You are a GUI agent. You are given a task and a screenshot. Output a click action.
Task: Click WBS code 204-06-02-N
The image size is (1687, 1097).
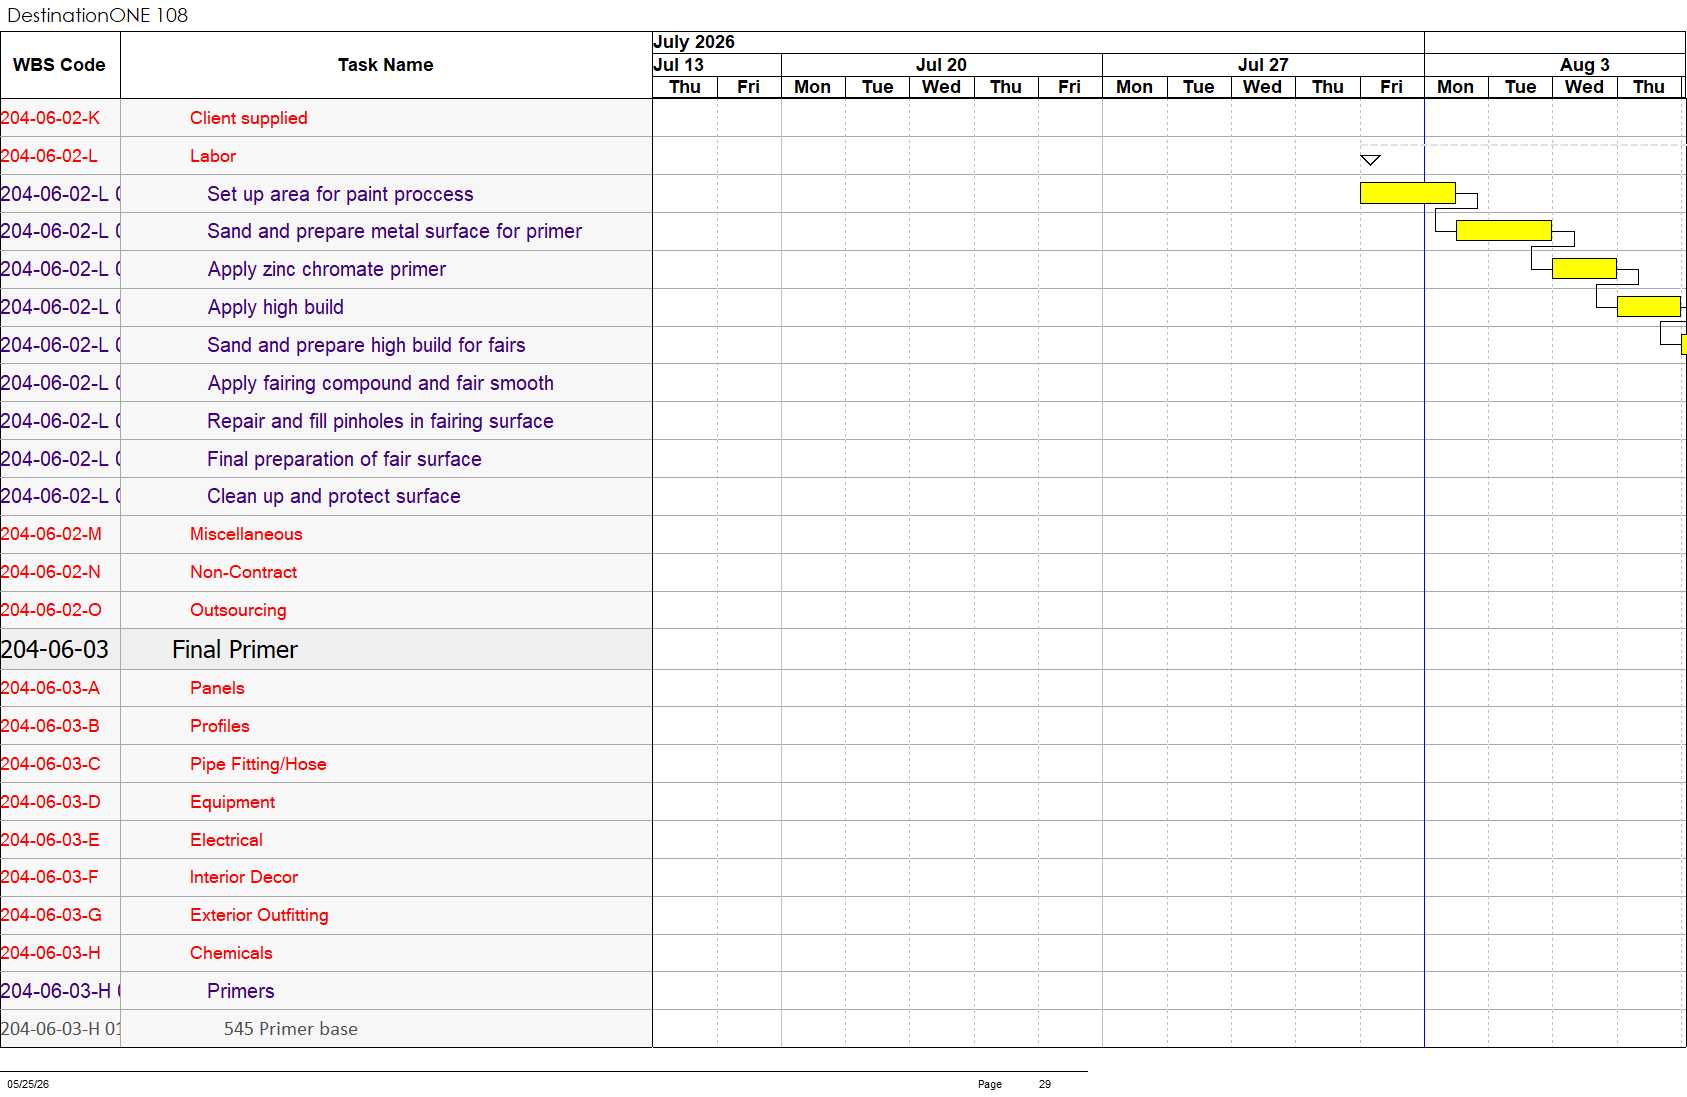pos(51,572)
